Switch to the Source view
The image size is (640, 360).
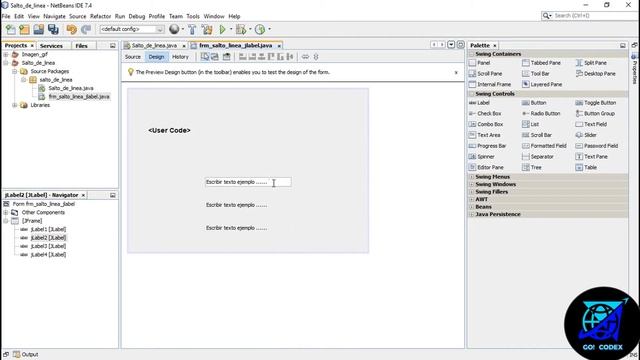[x=133, y=57]
